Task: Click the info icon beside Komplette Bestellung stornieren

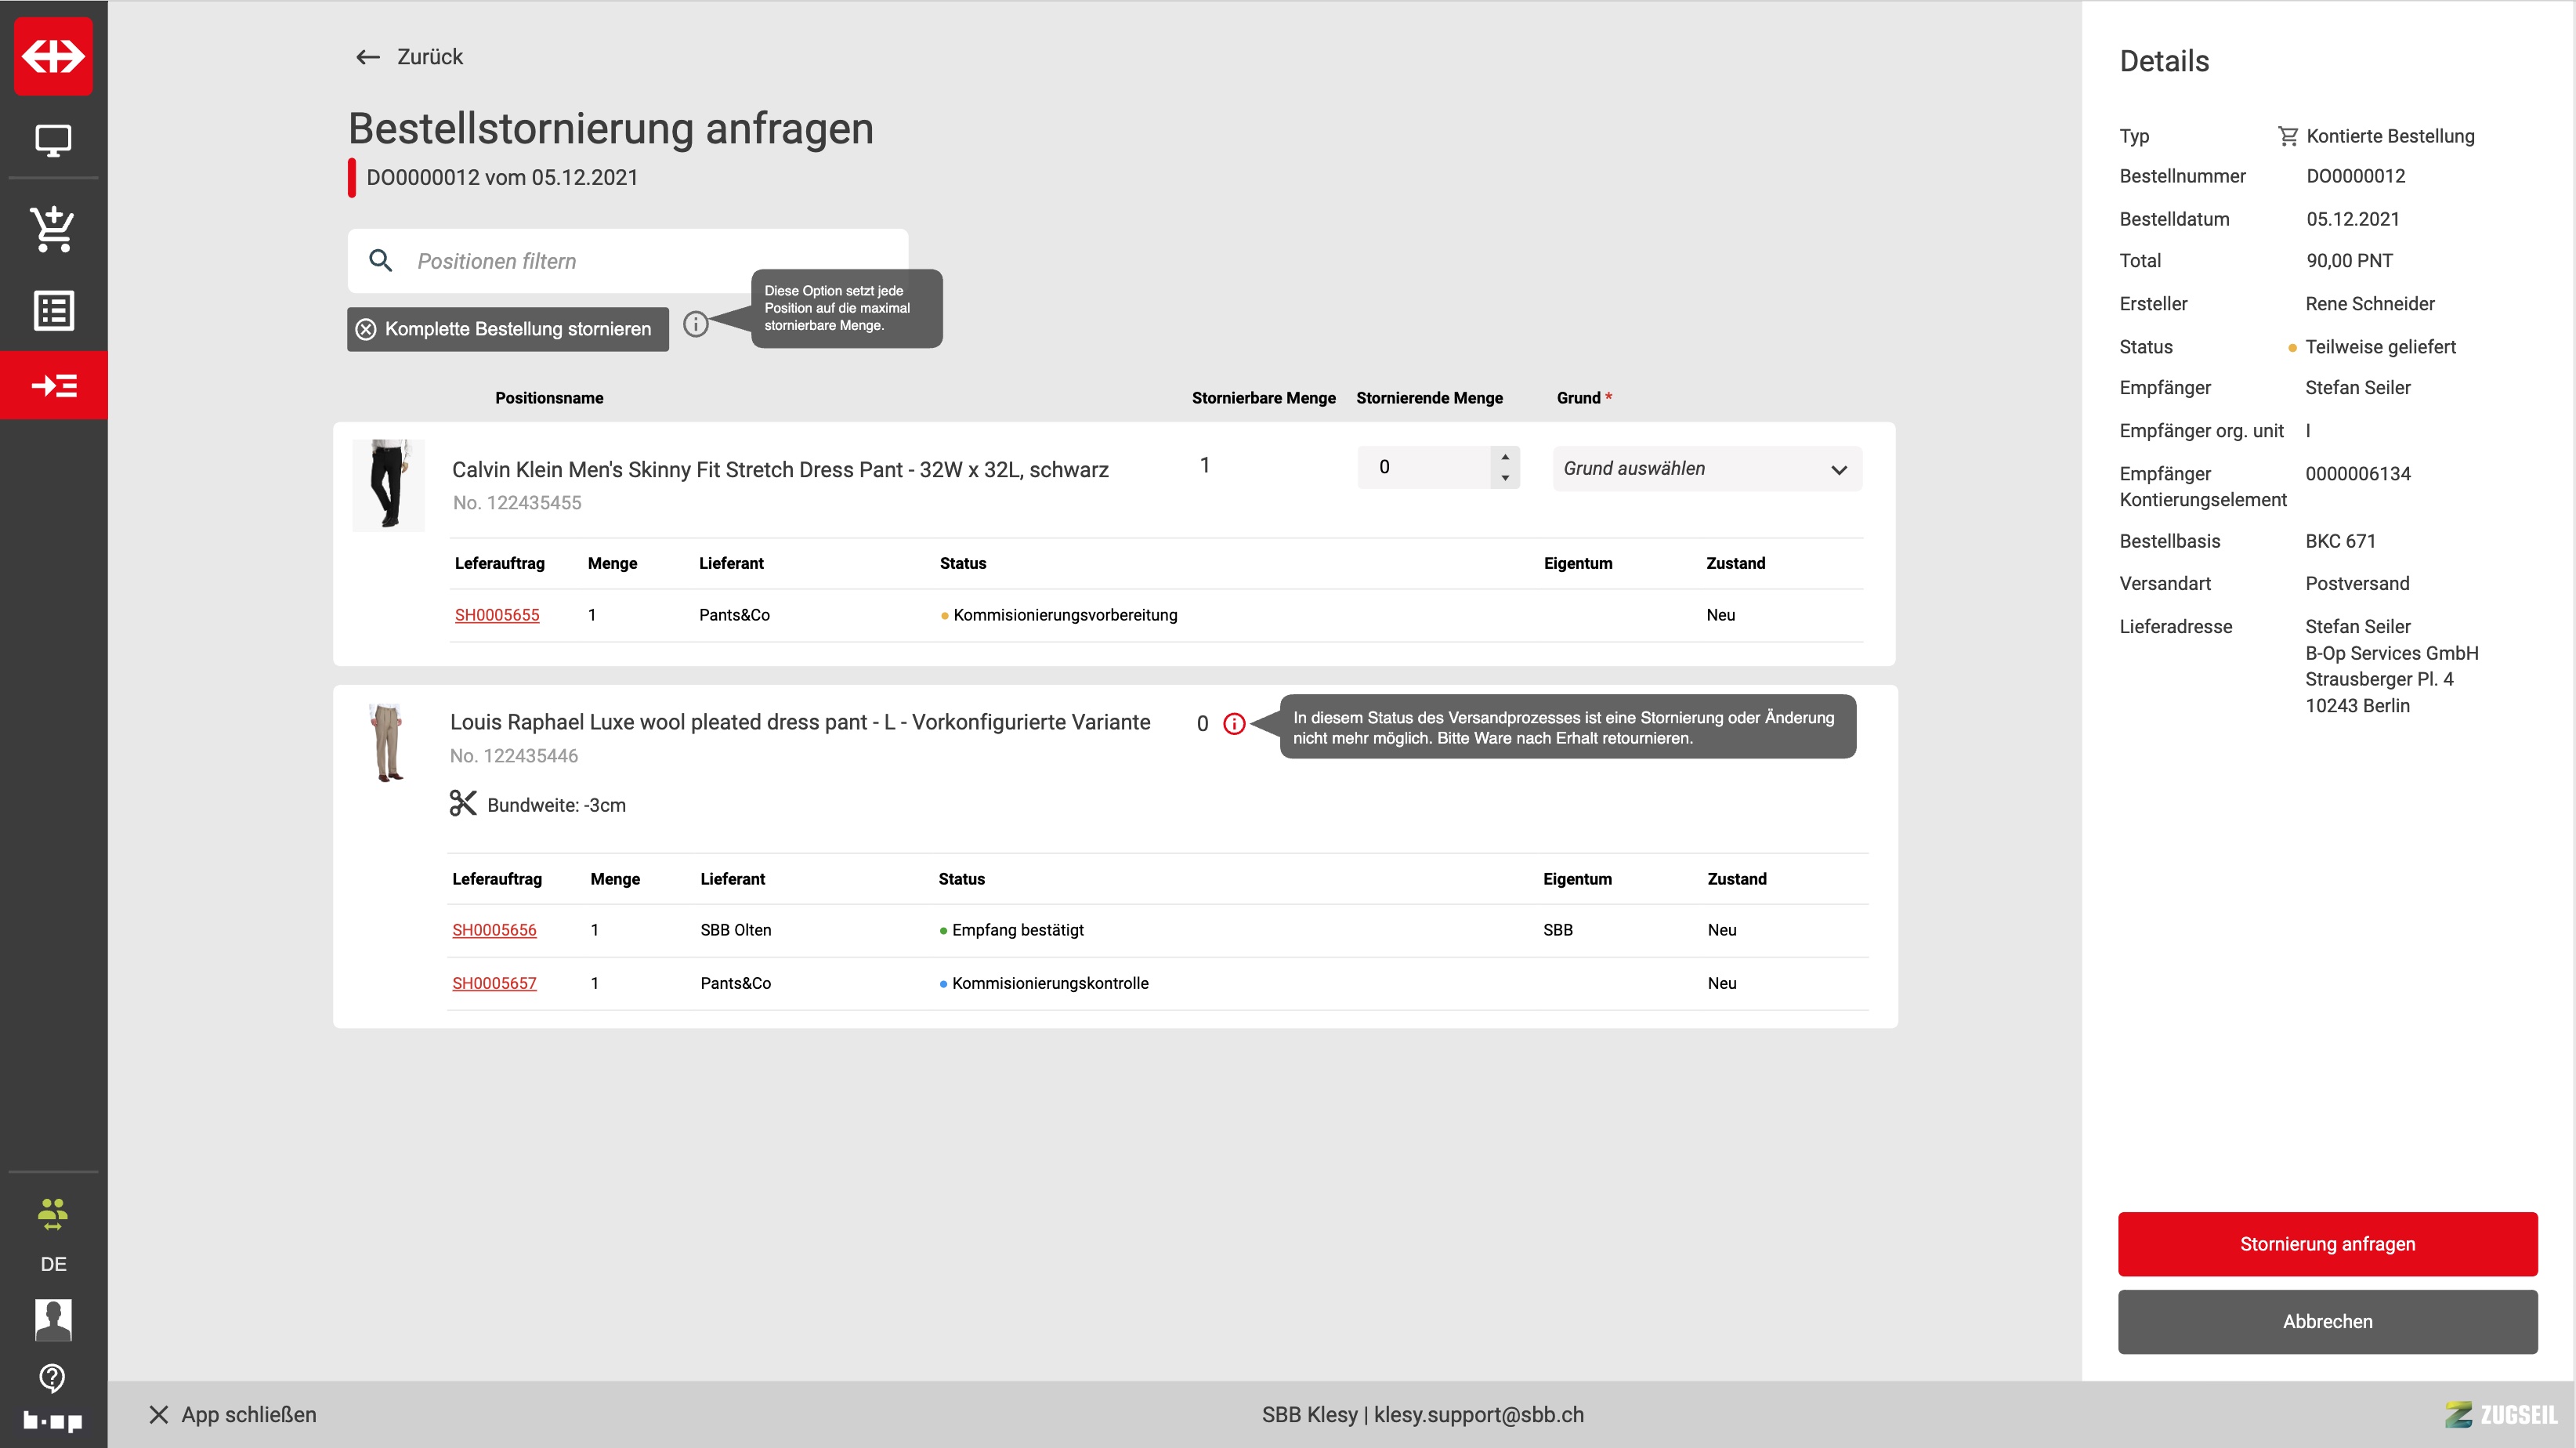Action: (696, 324)
